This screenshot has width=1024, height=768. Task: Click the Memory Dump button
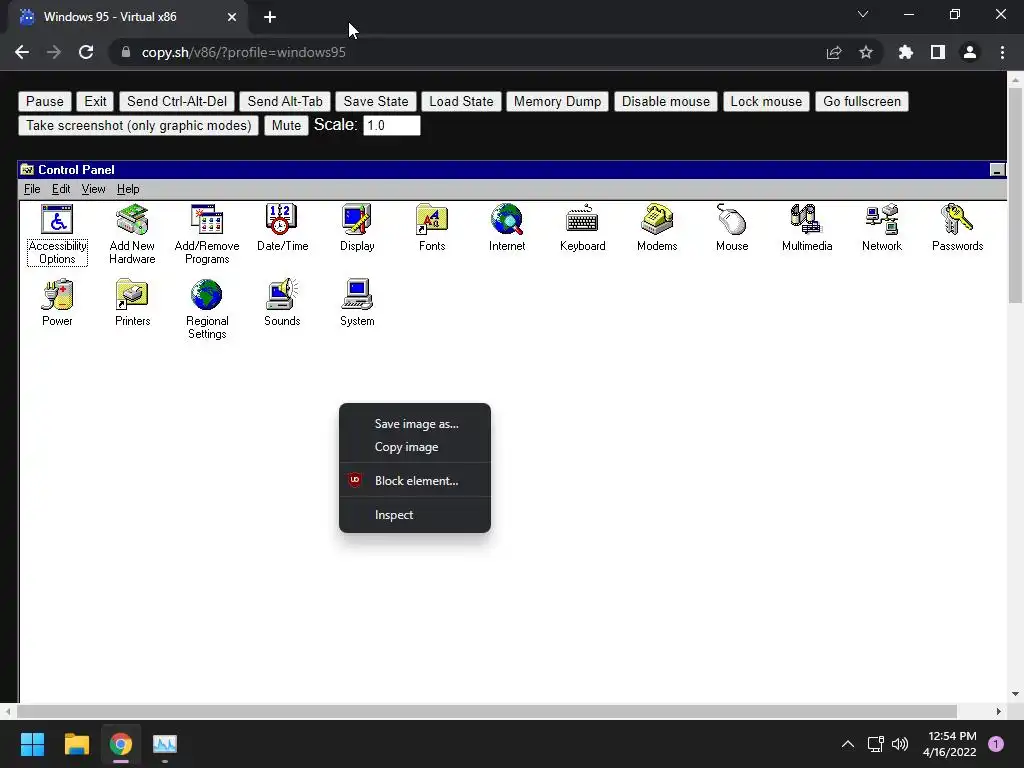pos(557,101)
